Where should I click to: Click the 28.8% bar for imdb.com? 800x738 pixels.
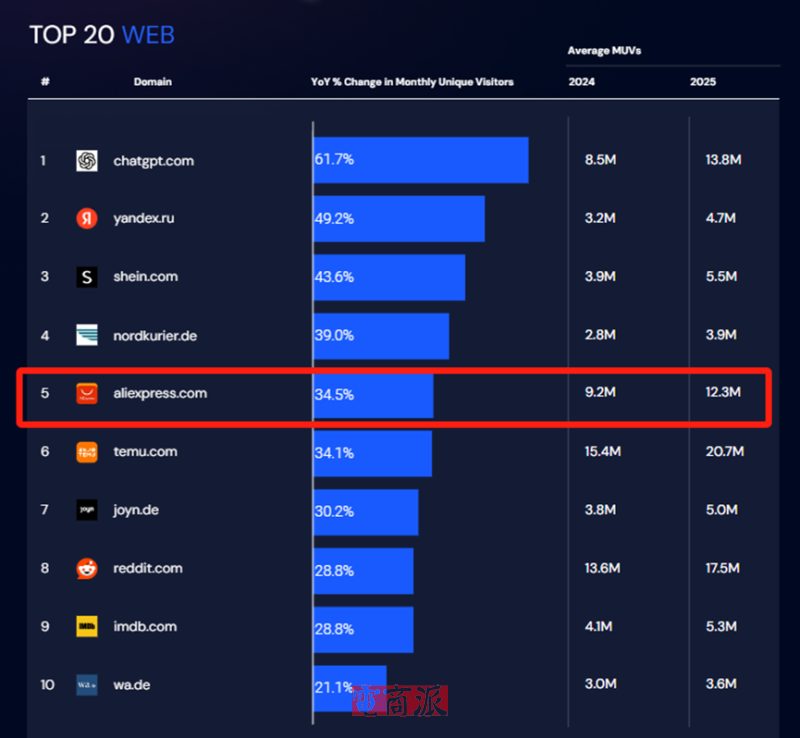click(x=363, y=629)
